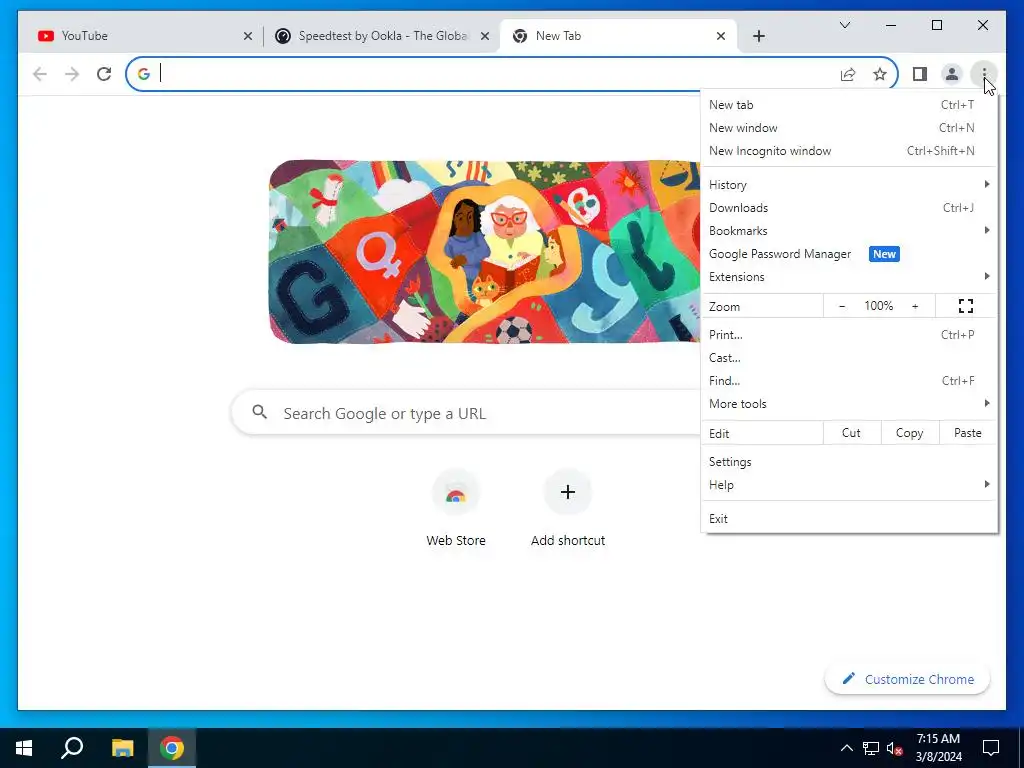Click the browser forward arrow

[x=72, y=74]
